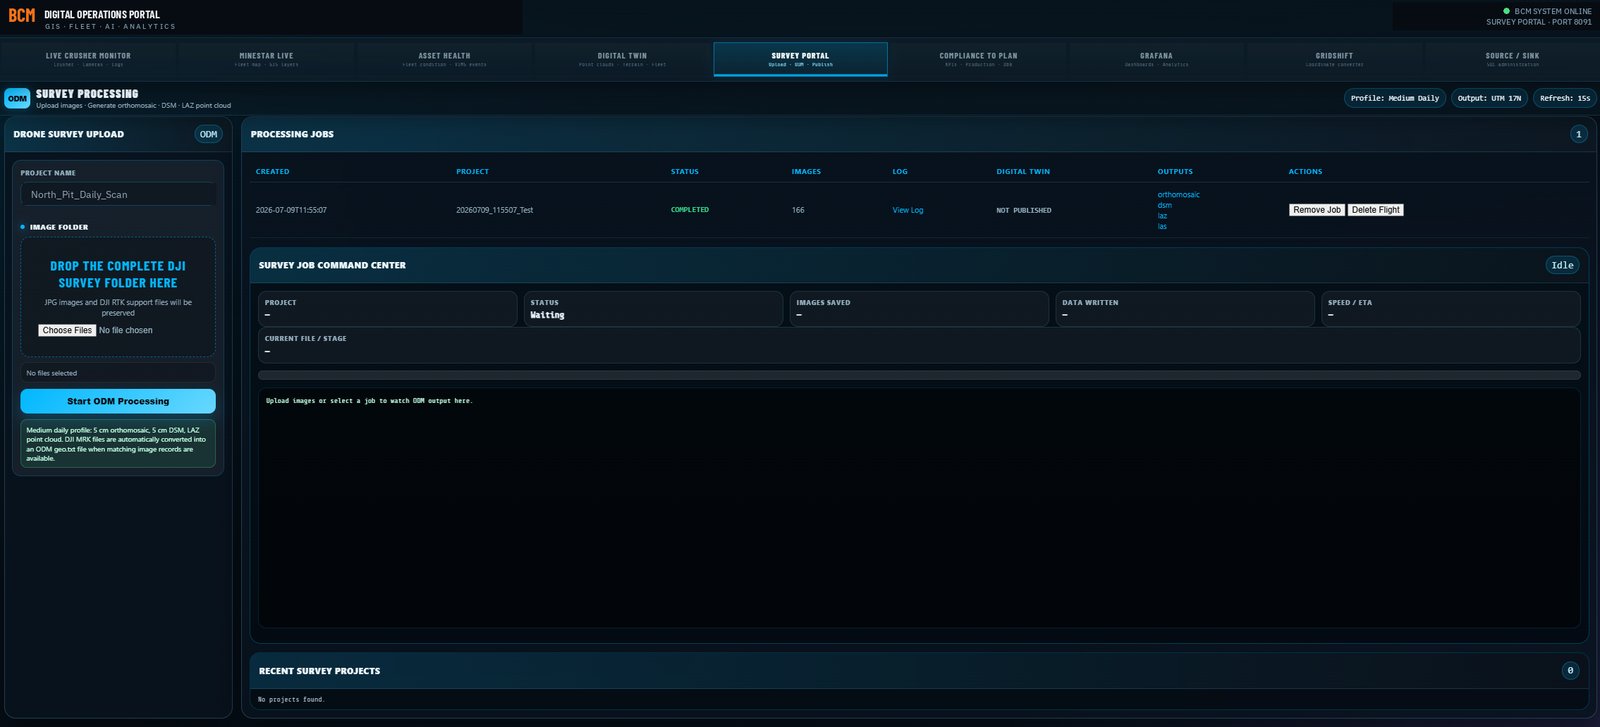
Task: Click the ODM survey processing badge icon
Action: click(x=17, y=98)
